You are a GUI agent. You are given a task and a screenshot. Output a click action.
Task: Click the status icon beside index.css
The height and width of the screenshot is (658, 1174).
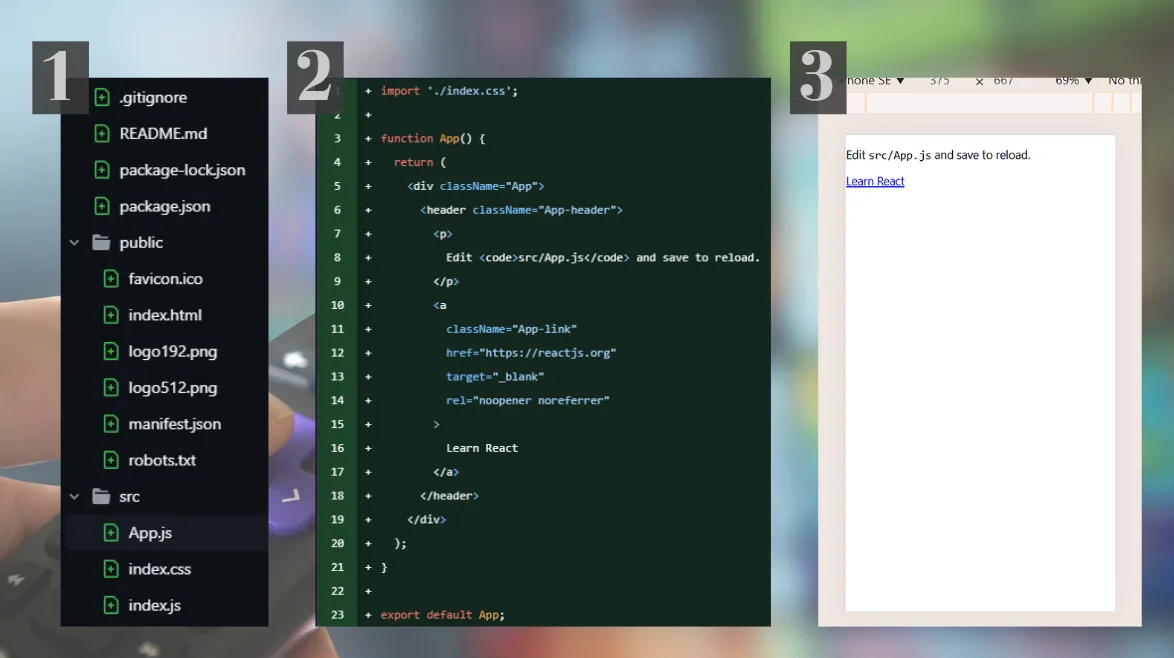tap(110, 569)
